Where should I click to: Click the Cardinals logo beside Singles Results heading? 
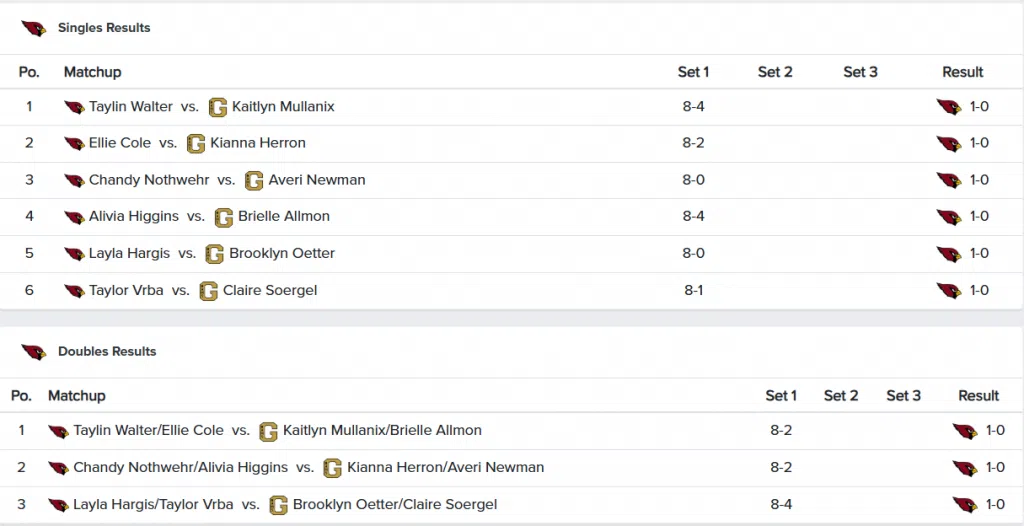[x=34, y=28]
